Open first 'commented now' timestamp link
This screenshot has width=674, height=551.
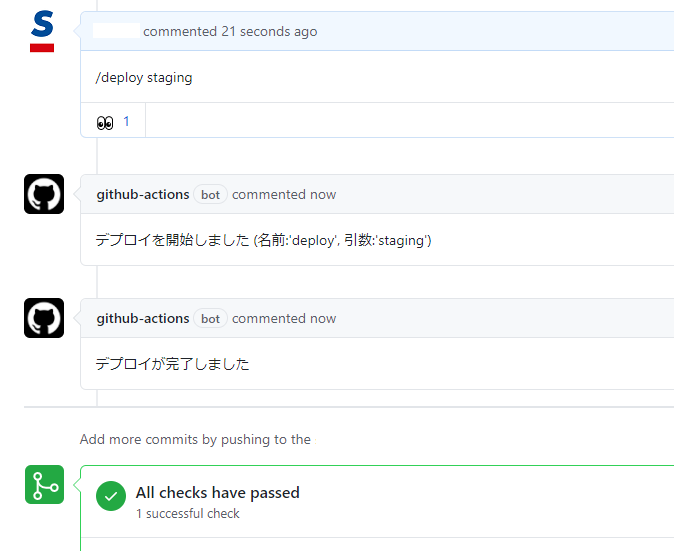pos(284,195)
